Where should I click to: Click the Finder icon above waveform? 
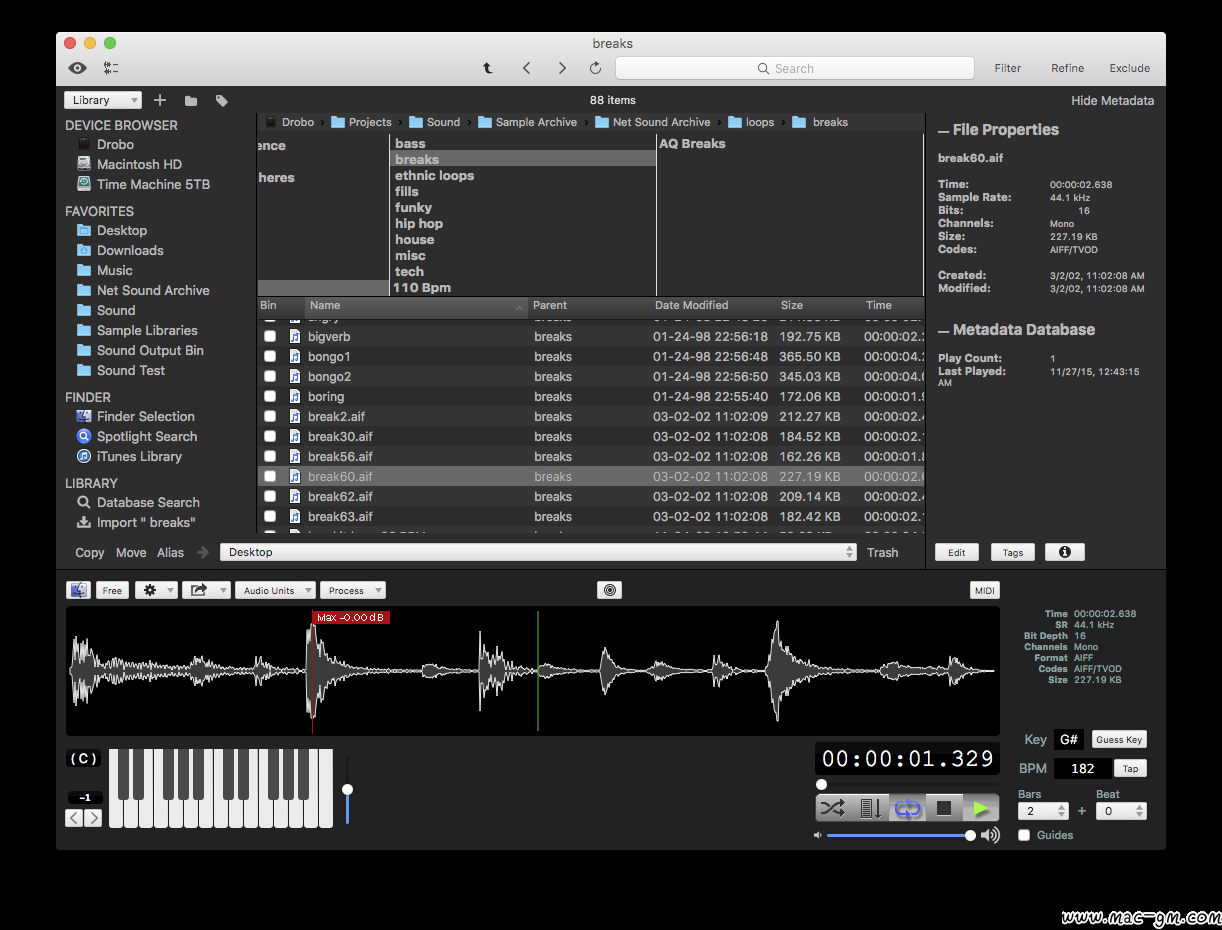click(78, 590)
